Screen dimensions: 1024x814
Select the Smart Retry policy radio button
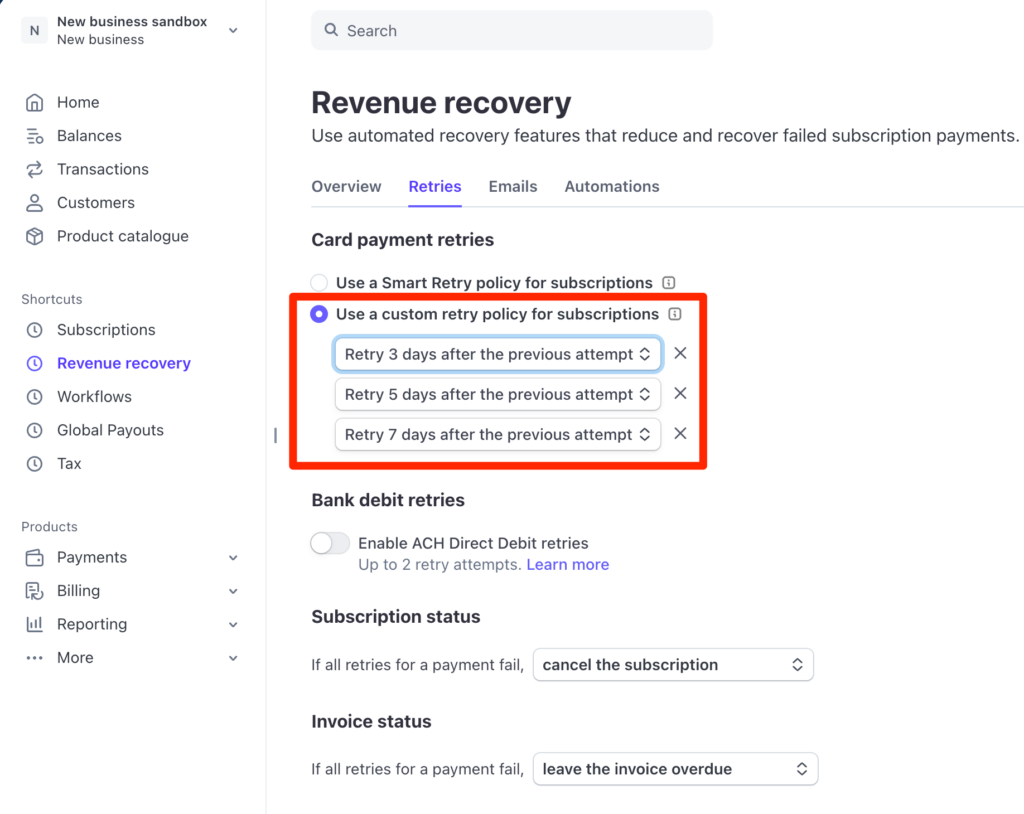click(x=319, y=283)
